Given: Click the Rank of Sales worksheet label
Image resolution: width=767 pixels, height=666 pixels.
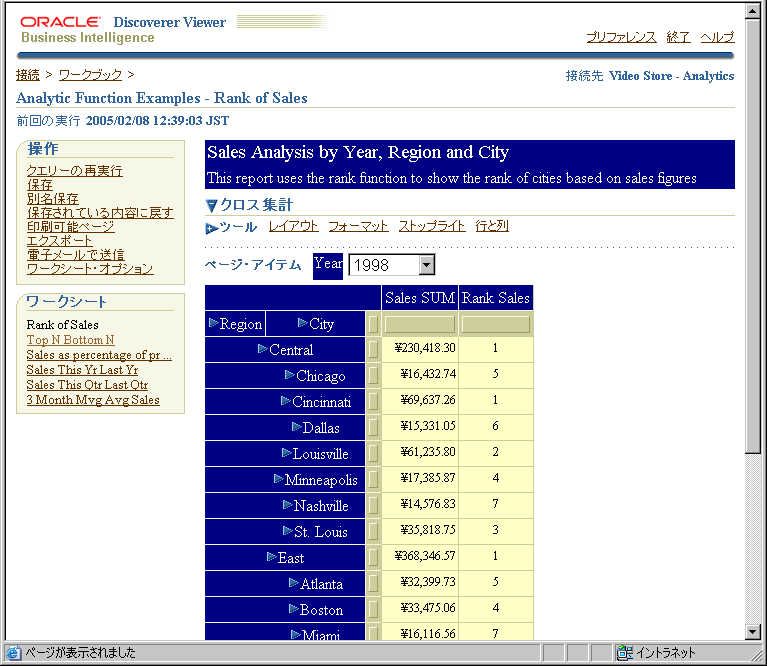Looking at the screenshot, I should coord(63,325).
